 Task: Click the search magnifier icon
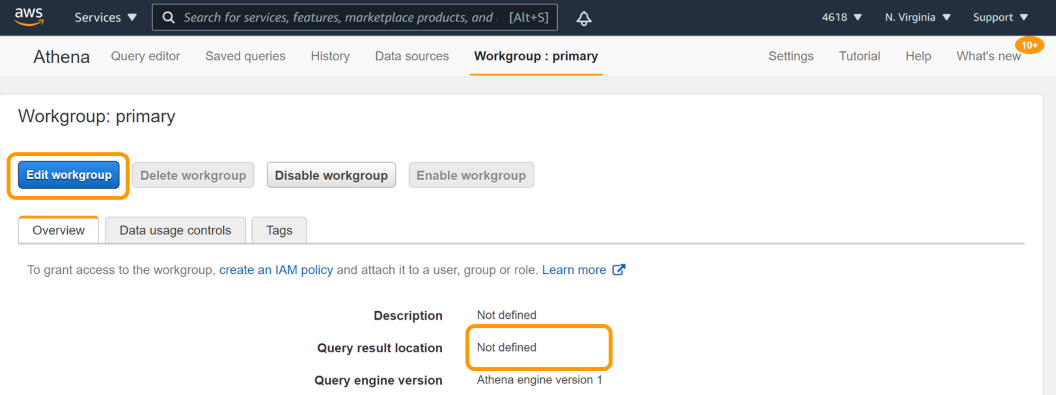[x=170, y=17]
